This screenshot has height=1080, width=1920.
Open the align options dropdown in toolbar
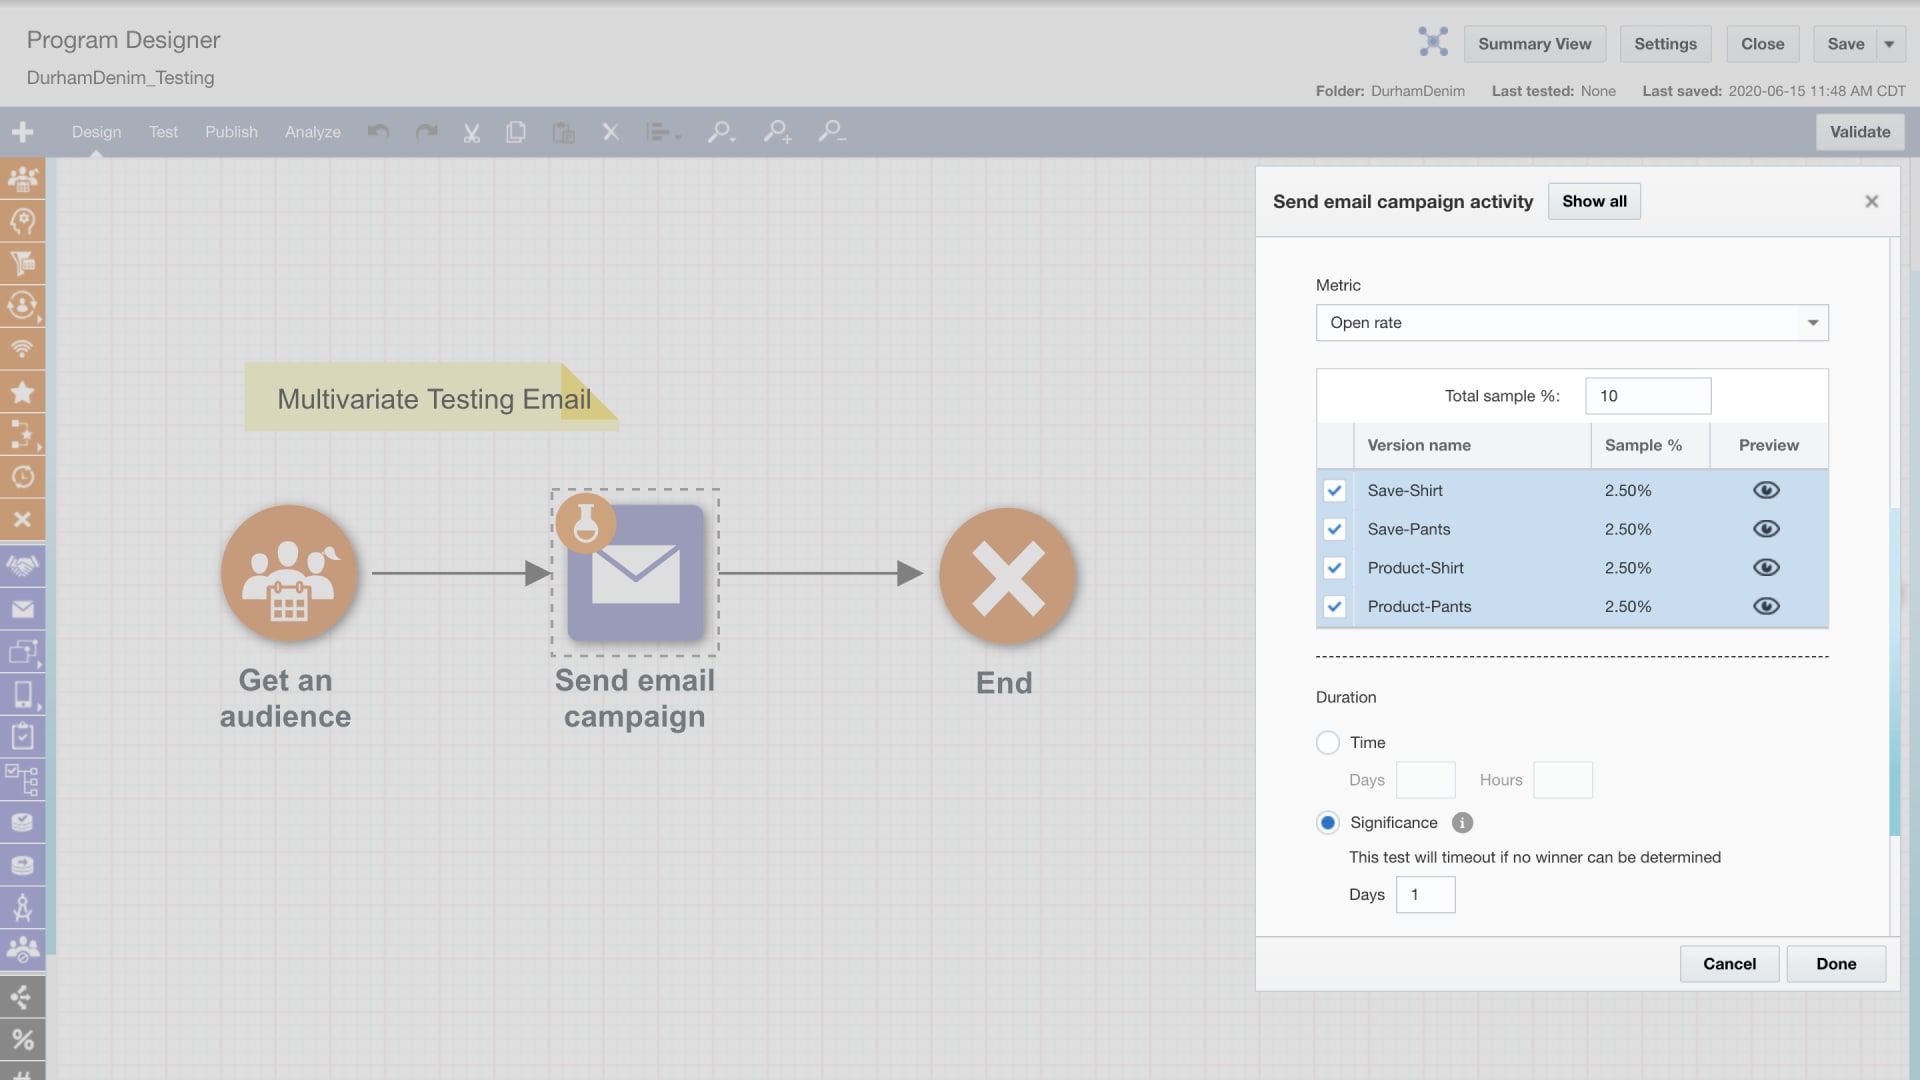[x=662, y=132]
